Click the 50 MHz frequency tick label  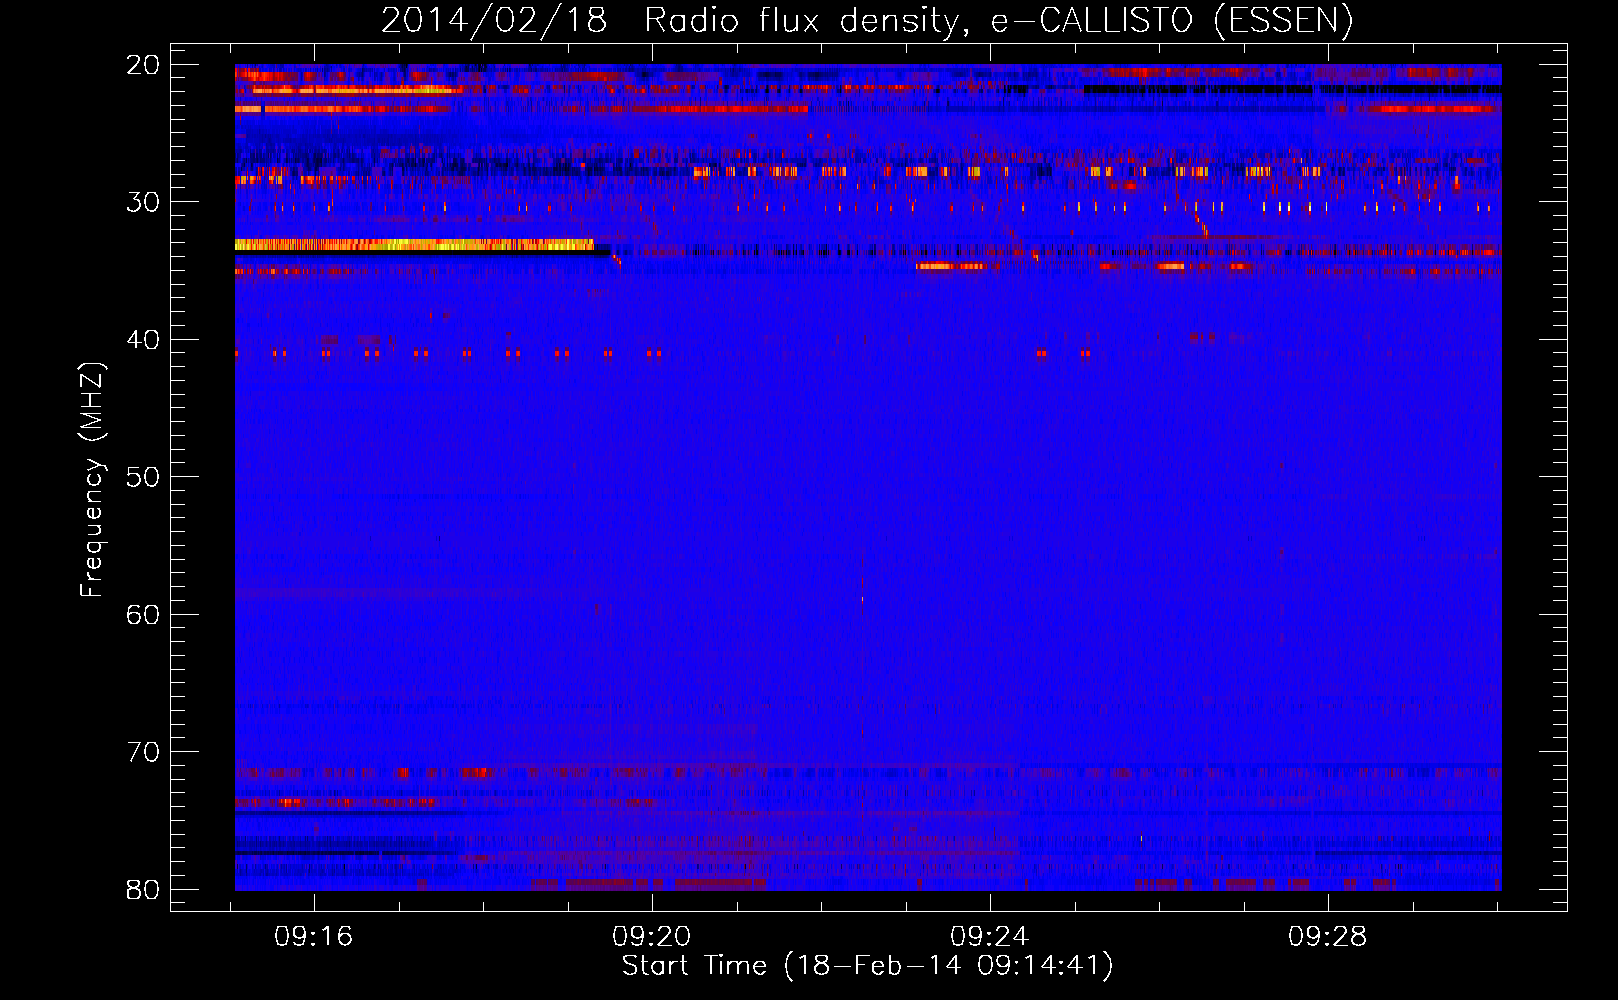[143, 477]
